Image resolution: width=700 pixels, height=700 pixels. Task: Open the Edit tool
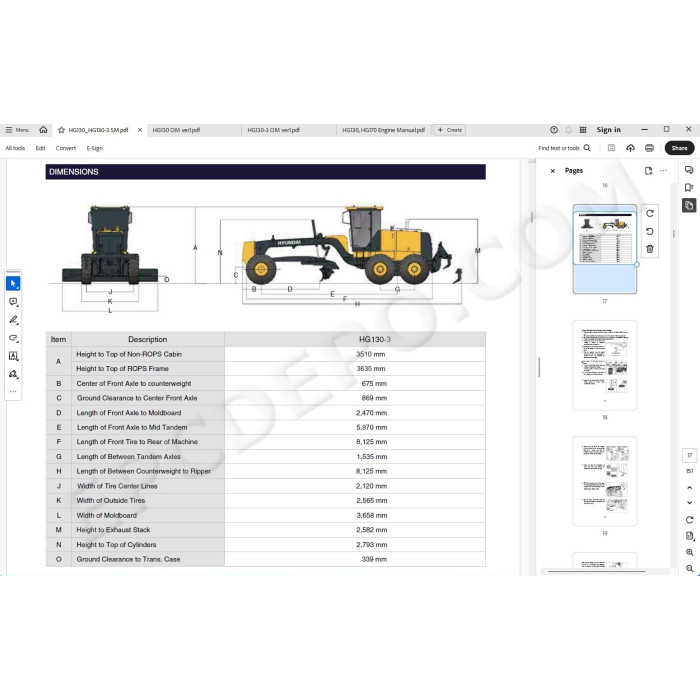(x=40, y=148)
